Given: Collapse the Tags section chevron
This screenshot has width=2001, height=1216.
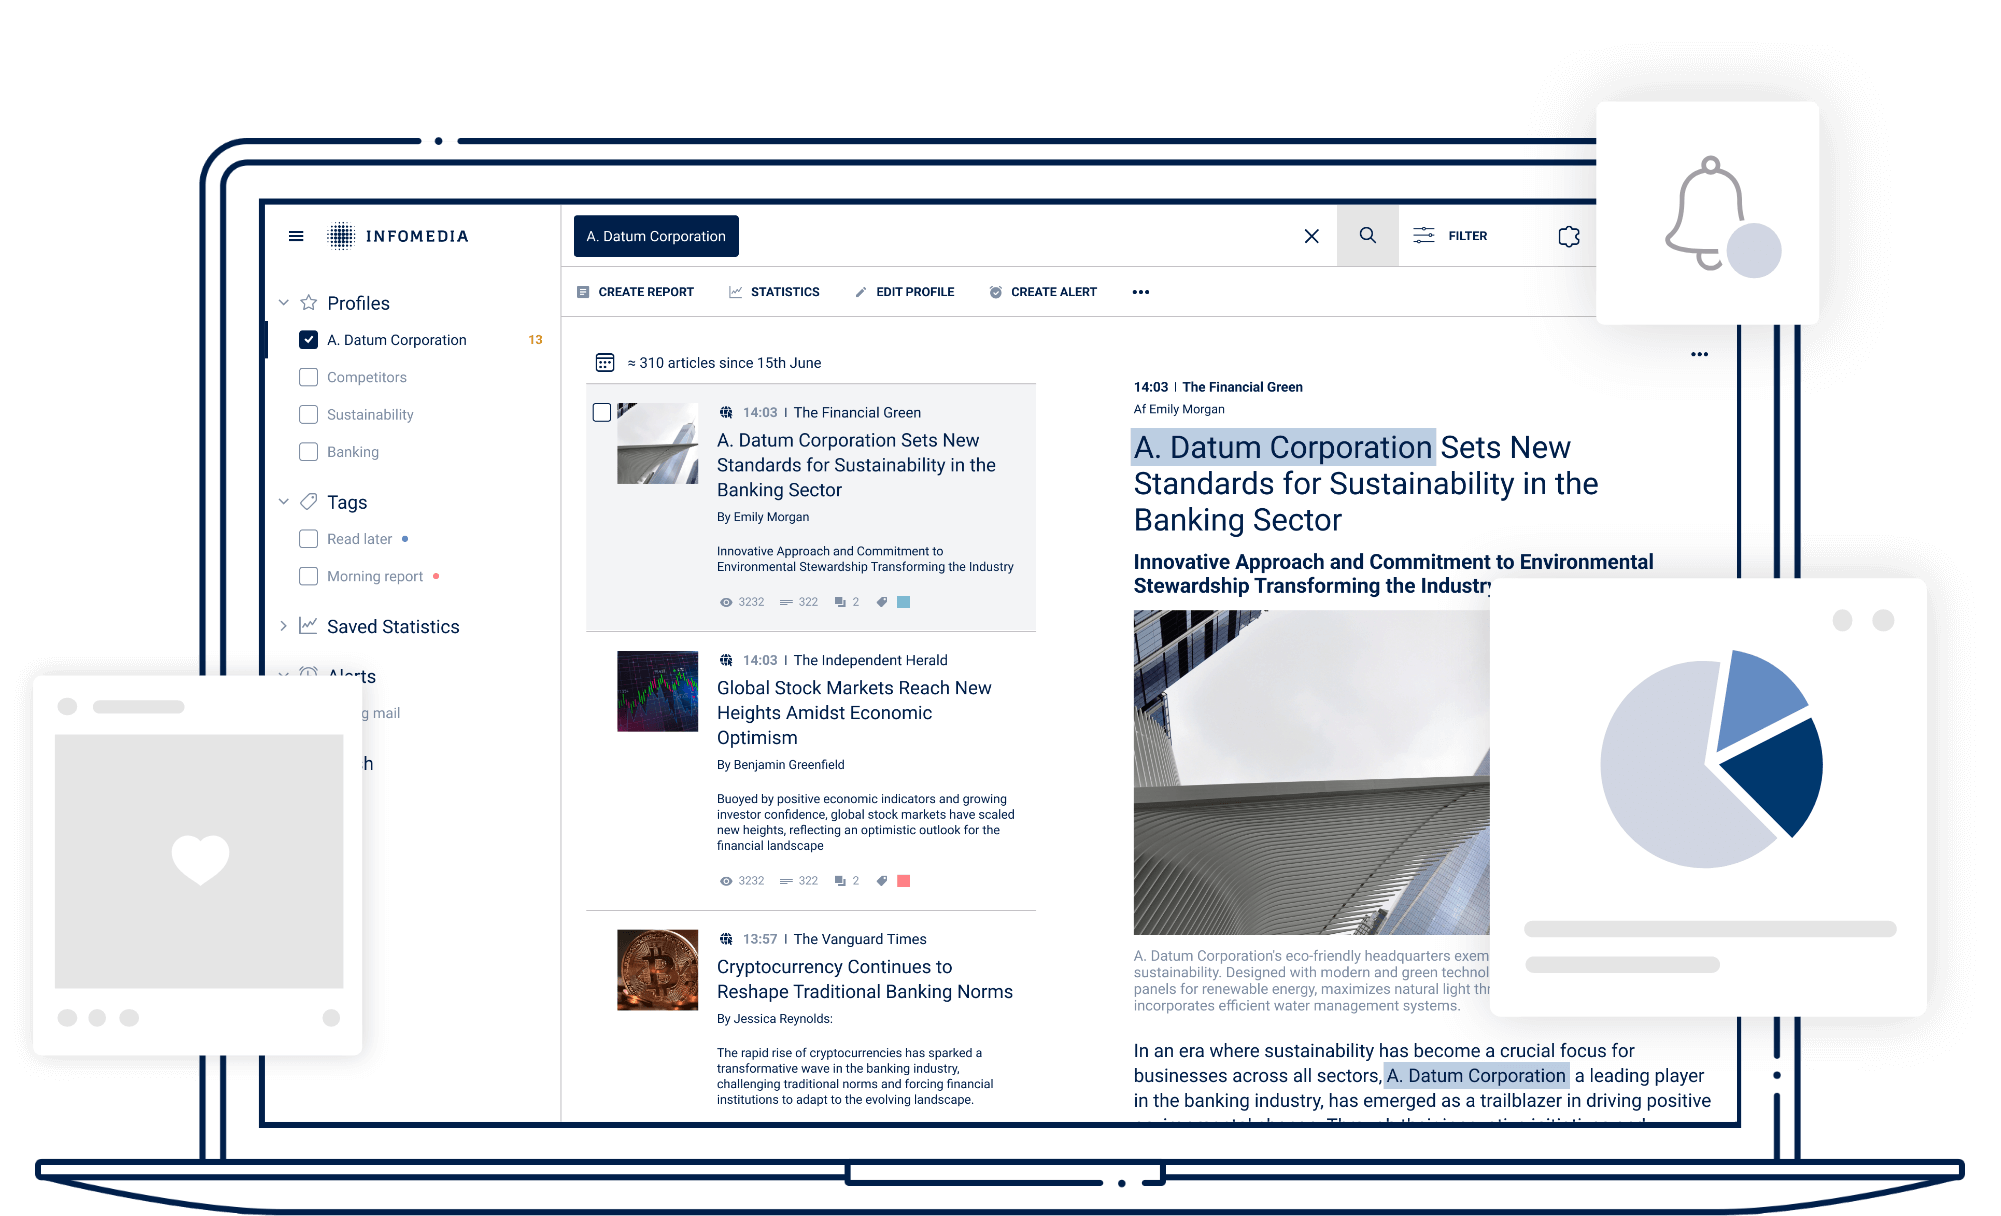Looking at the screenshot, I should (283, 501).
